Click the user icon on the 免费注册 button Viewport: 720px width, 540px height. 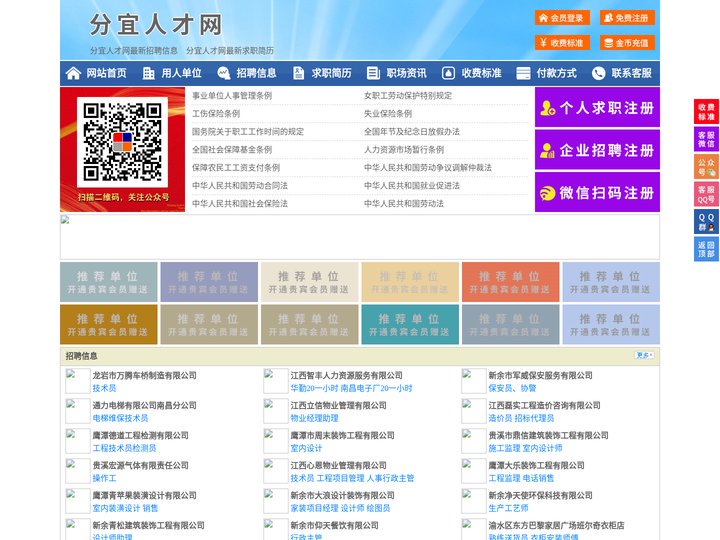[608, 18]
